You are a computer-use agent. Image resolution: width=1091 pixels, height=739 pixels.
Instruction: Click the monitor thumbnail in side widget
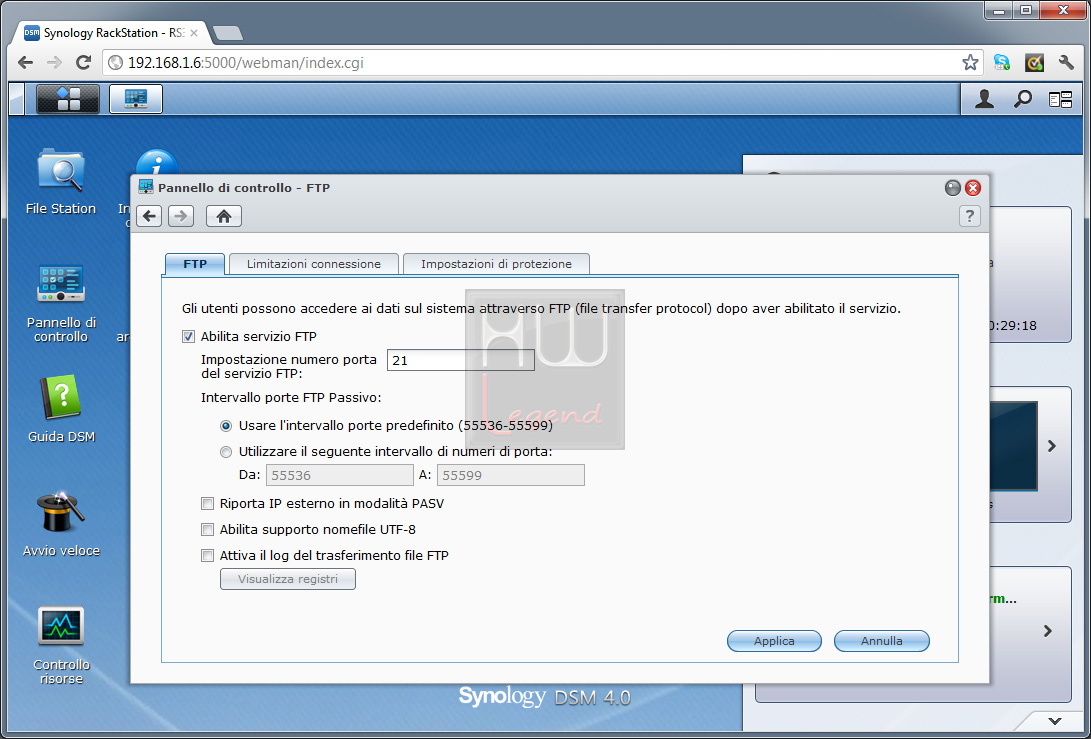click(1014, 446)
